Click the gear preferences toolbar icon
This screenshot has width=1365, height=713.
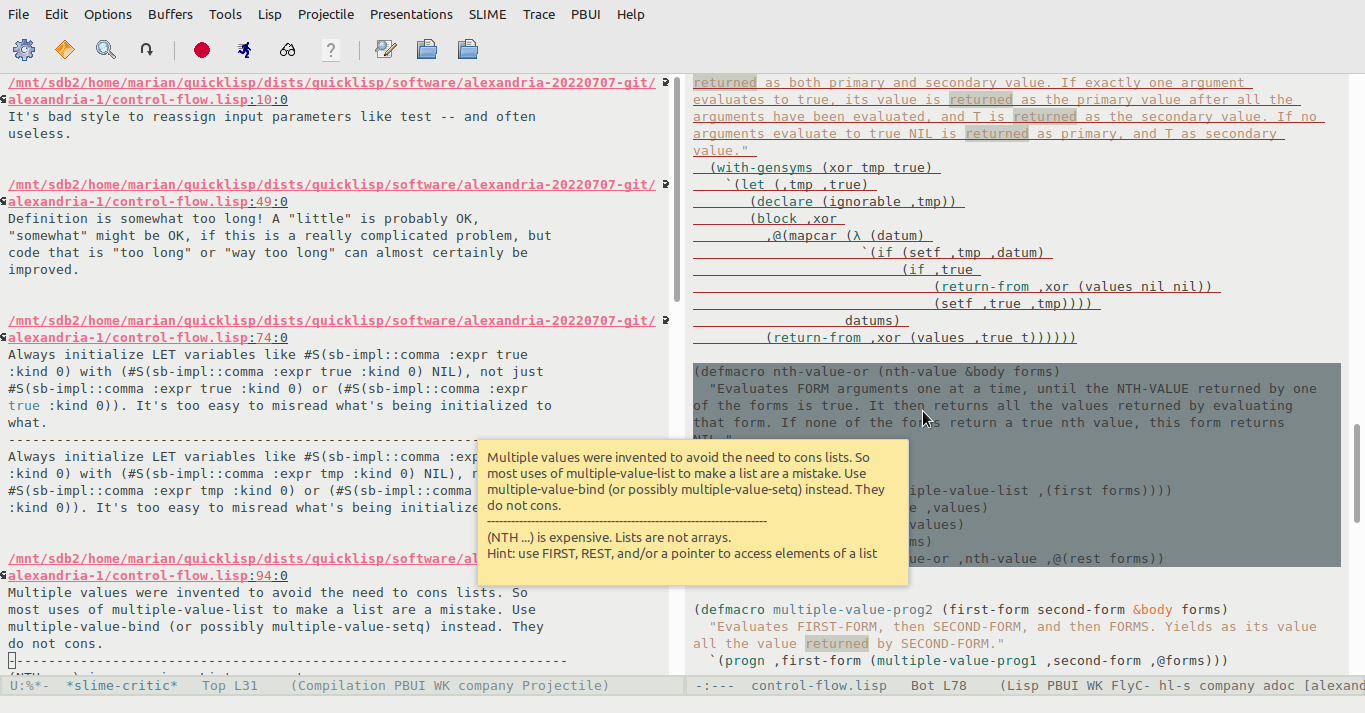(x=24, y=49)
